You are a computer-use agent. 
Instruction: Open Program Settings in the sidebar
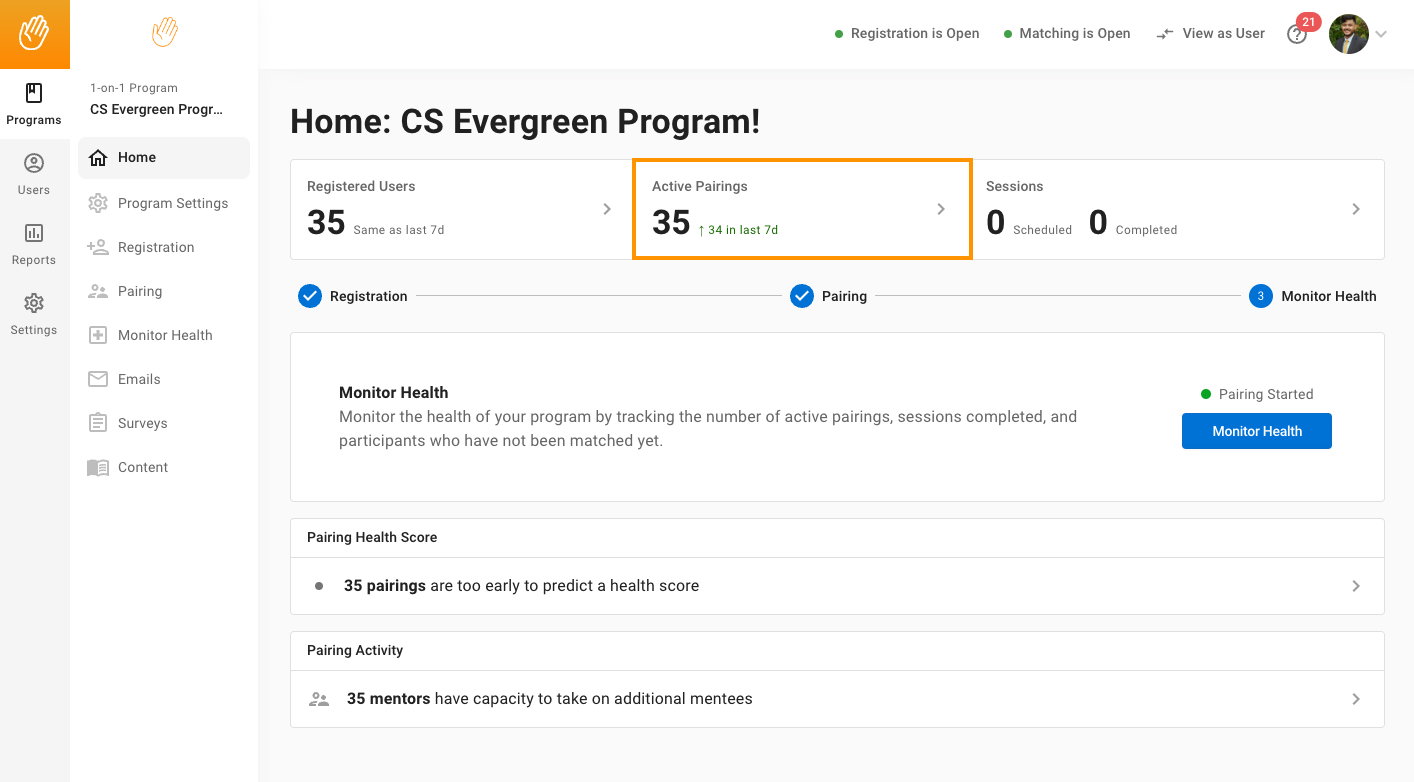(164, 203)
